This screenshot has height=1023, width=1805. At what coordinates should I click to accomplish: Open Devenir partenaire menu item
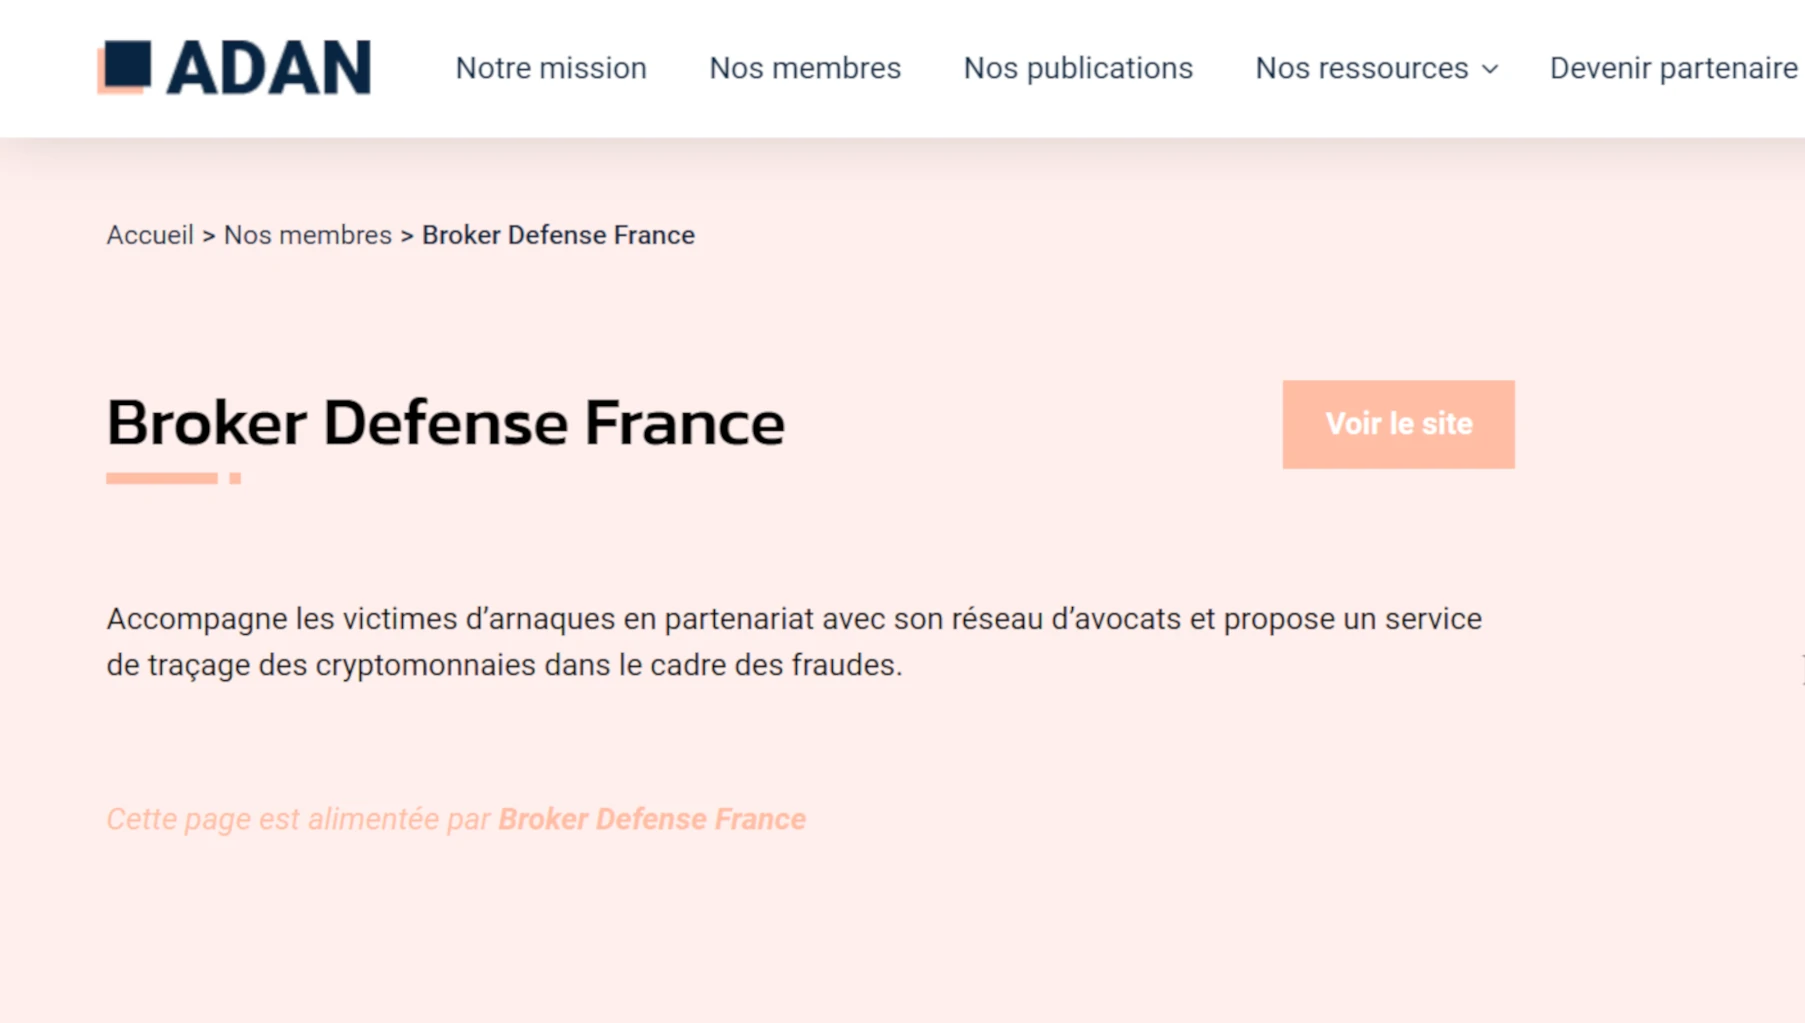(1674, 68)
